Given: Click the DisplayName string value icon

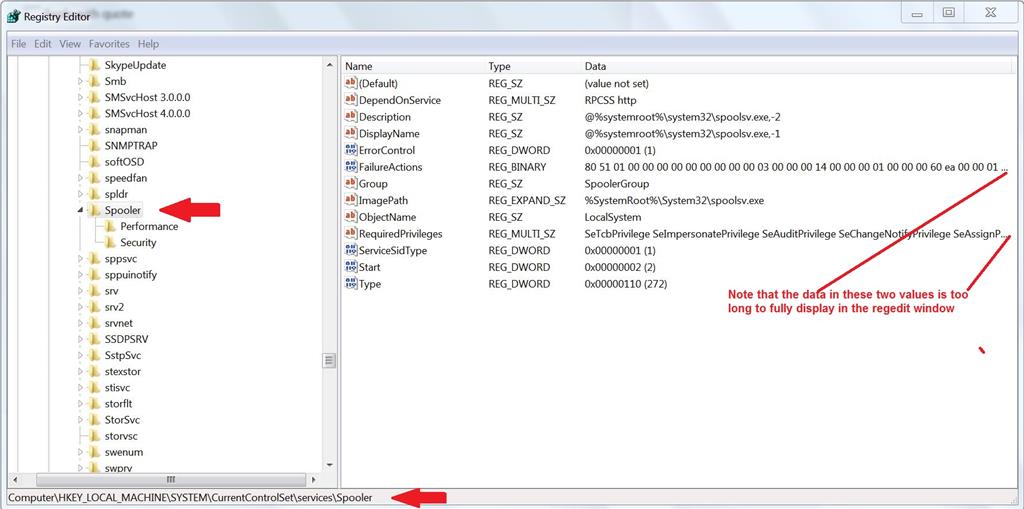Looking at the screenshot, I should [x=351, y=133].
